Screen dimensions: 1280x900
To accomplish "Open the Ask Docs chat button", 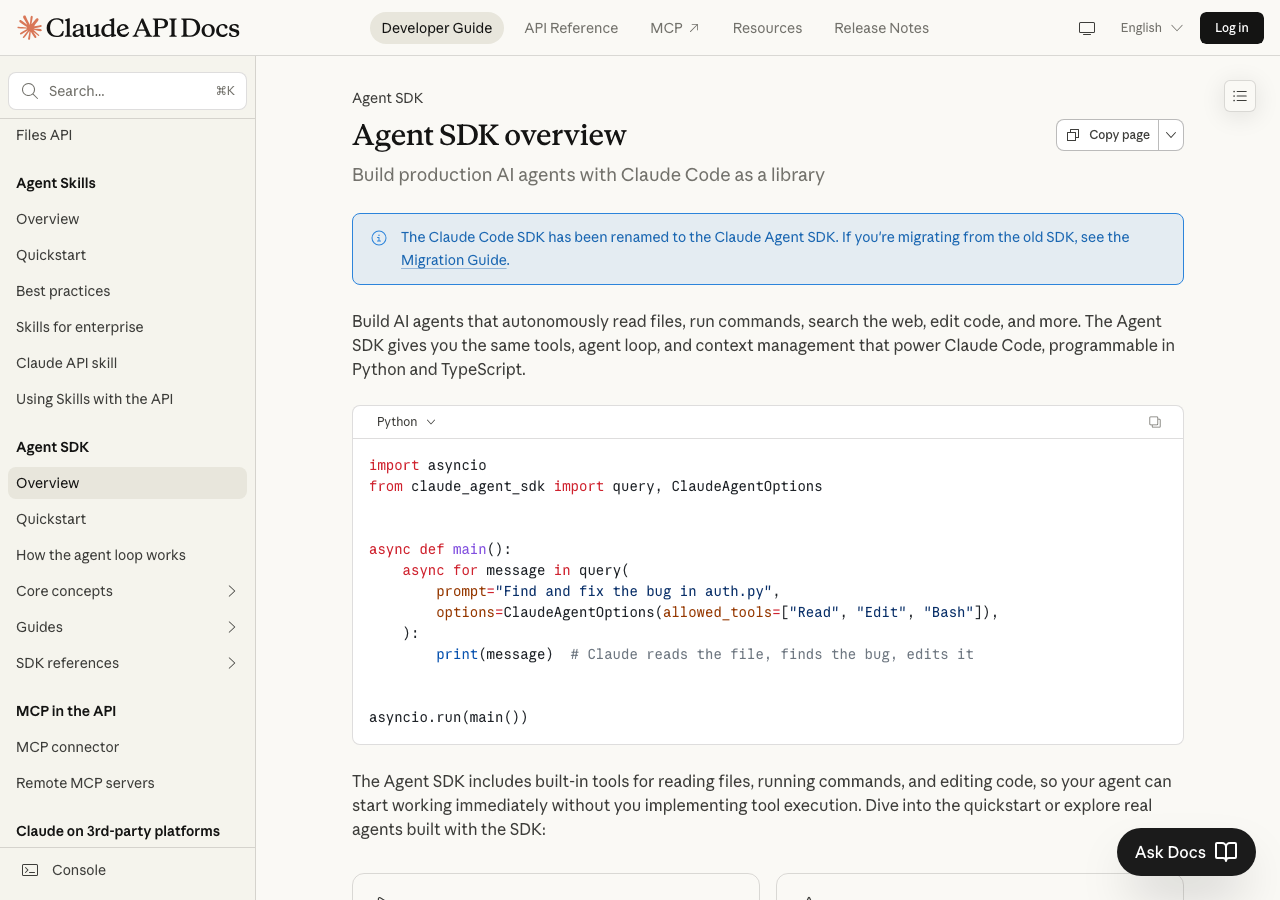I will 1186,852.
